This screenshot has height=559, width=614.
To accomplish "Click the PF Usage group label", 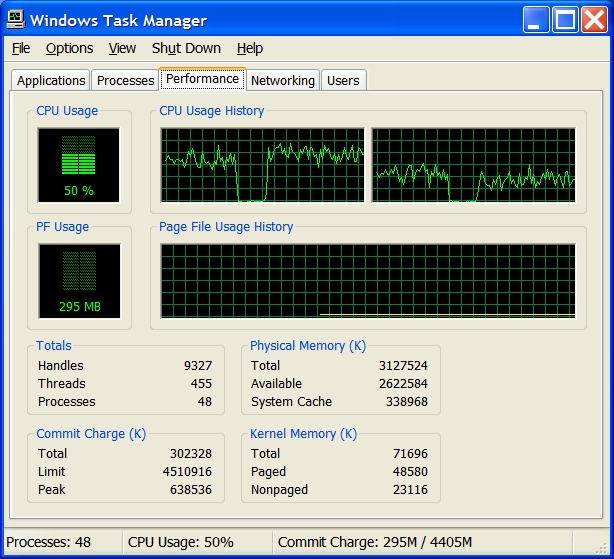I will tap(62, 227).
